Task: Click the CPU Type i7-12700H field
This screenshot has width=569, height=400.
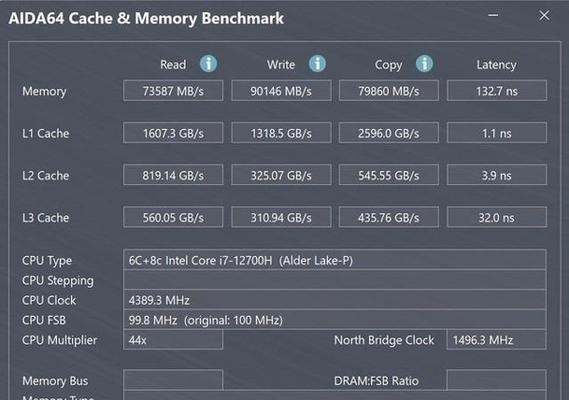Action: [x=335, y=260]
